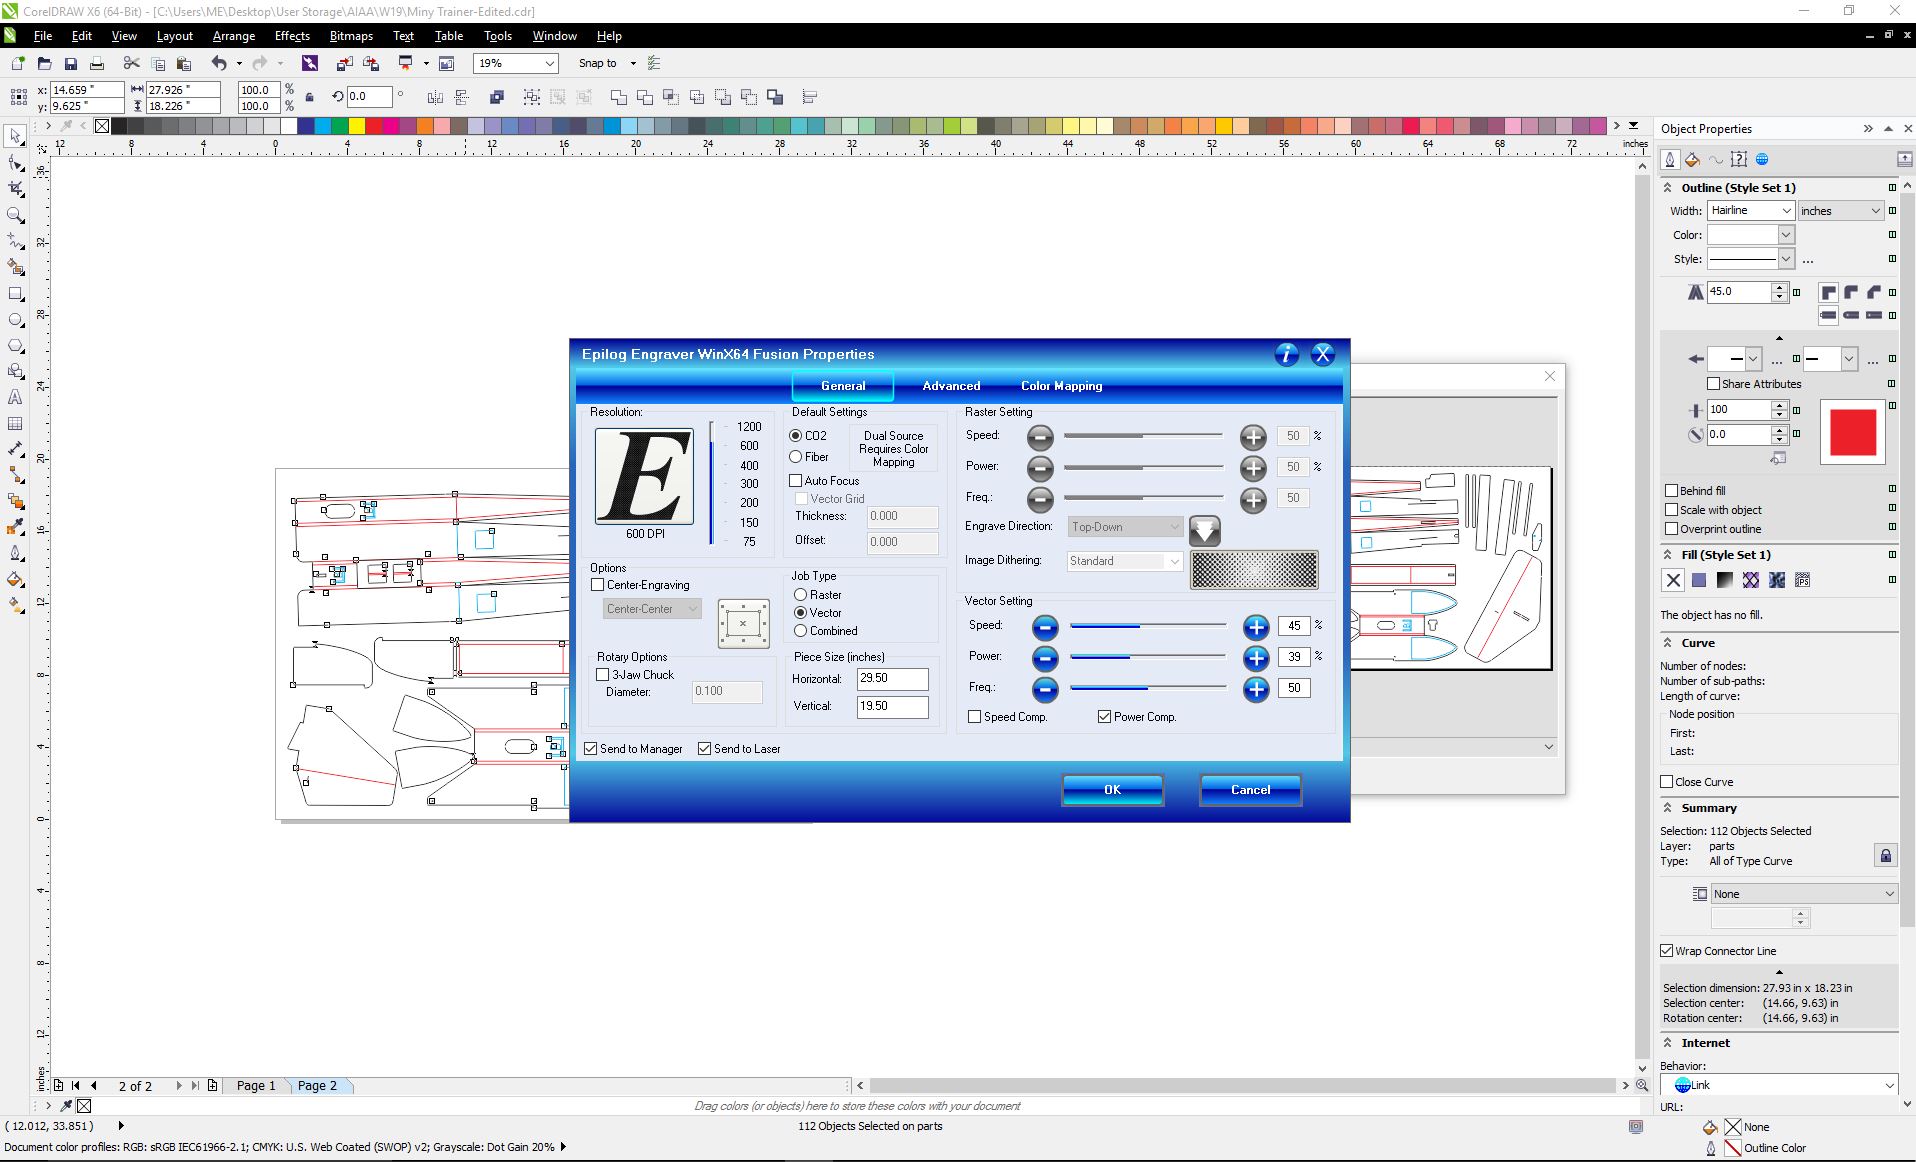Select the Raster job type
Image resolution: width=1916 pixels, height=1162 pixels.
click(x=800, y=595)
